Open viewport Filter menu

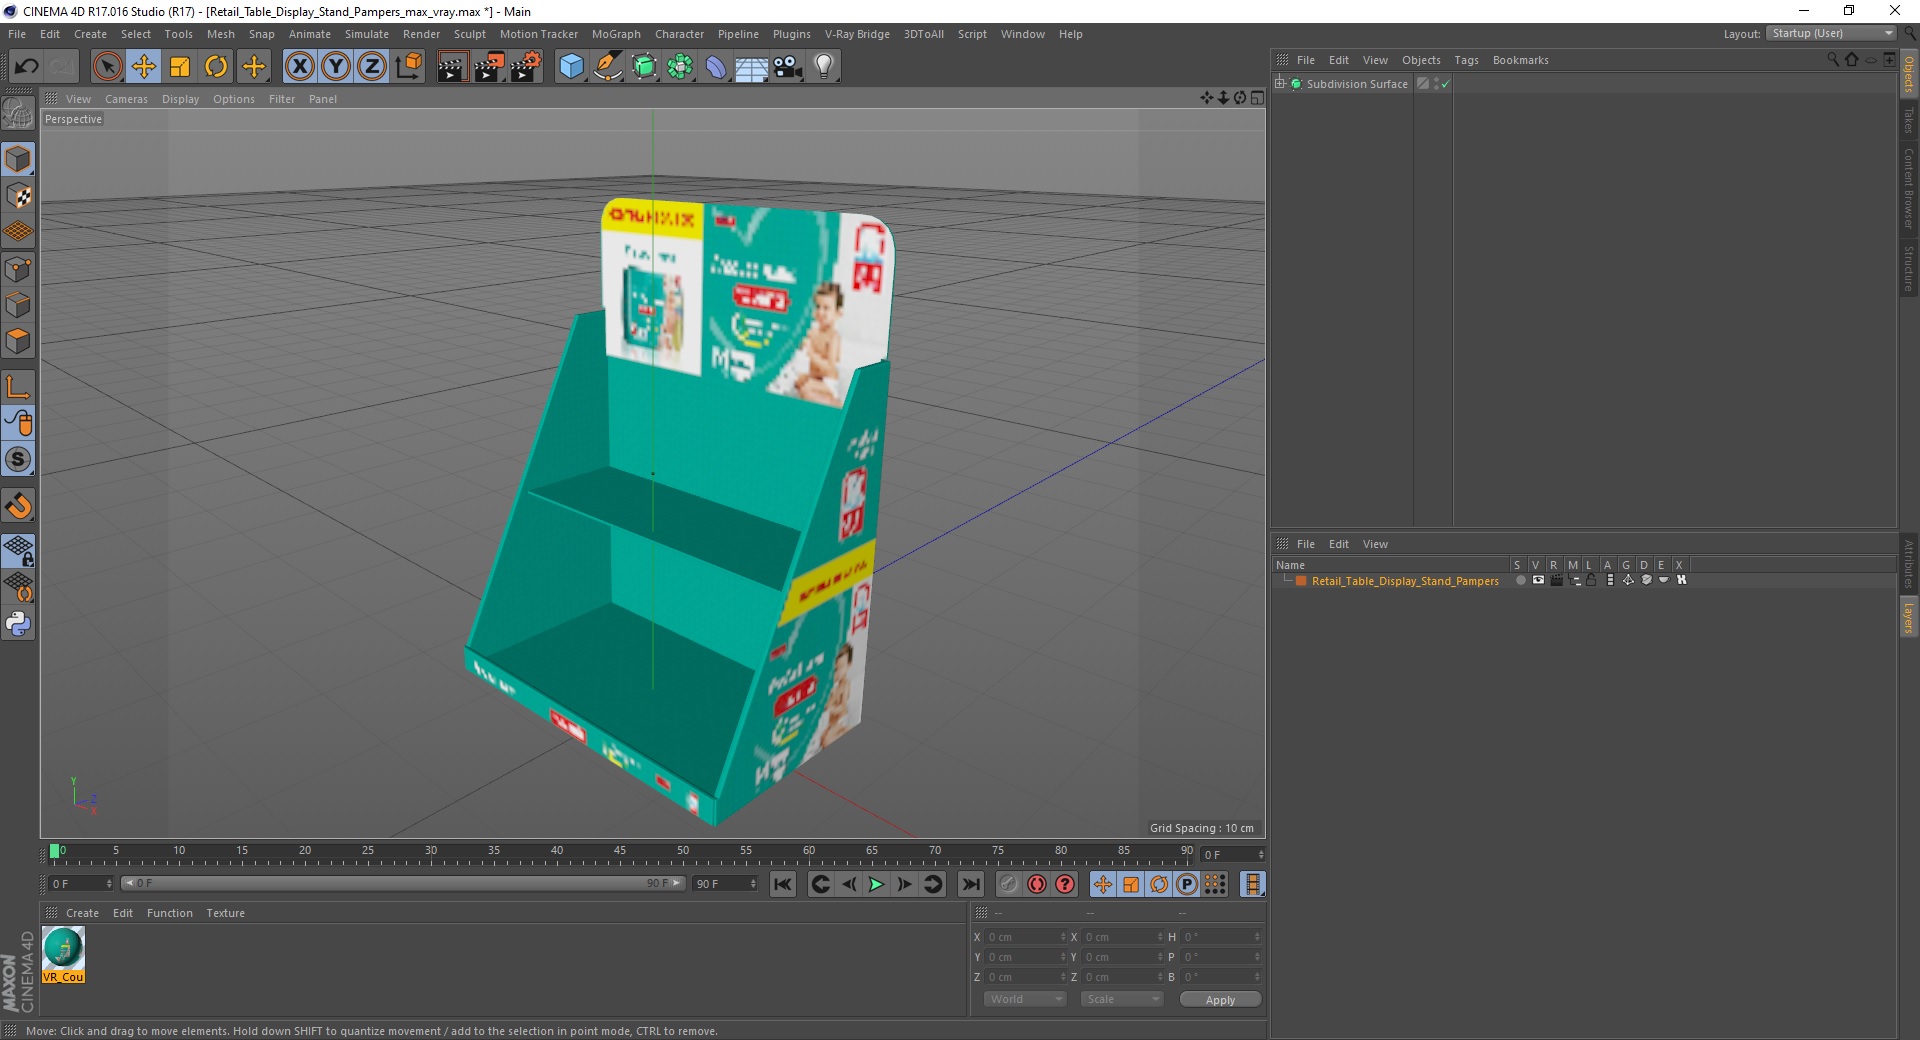[x=282, y=99]
